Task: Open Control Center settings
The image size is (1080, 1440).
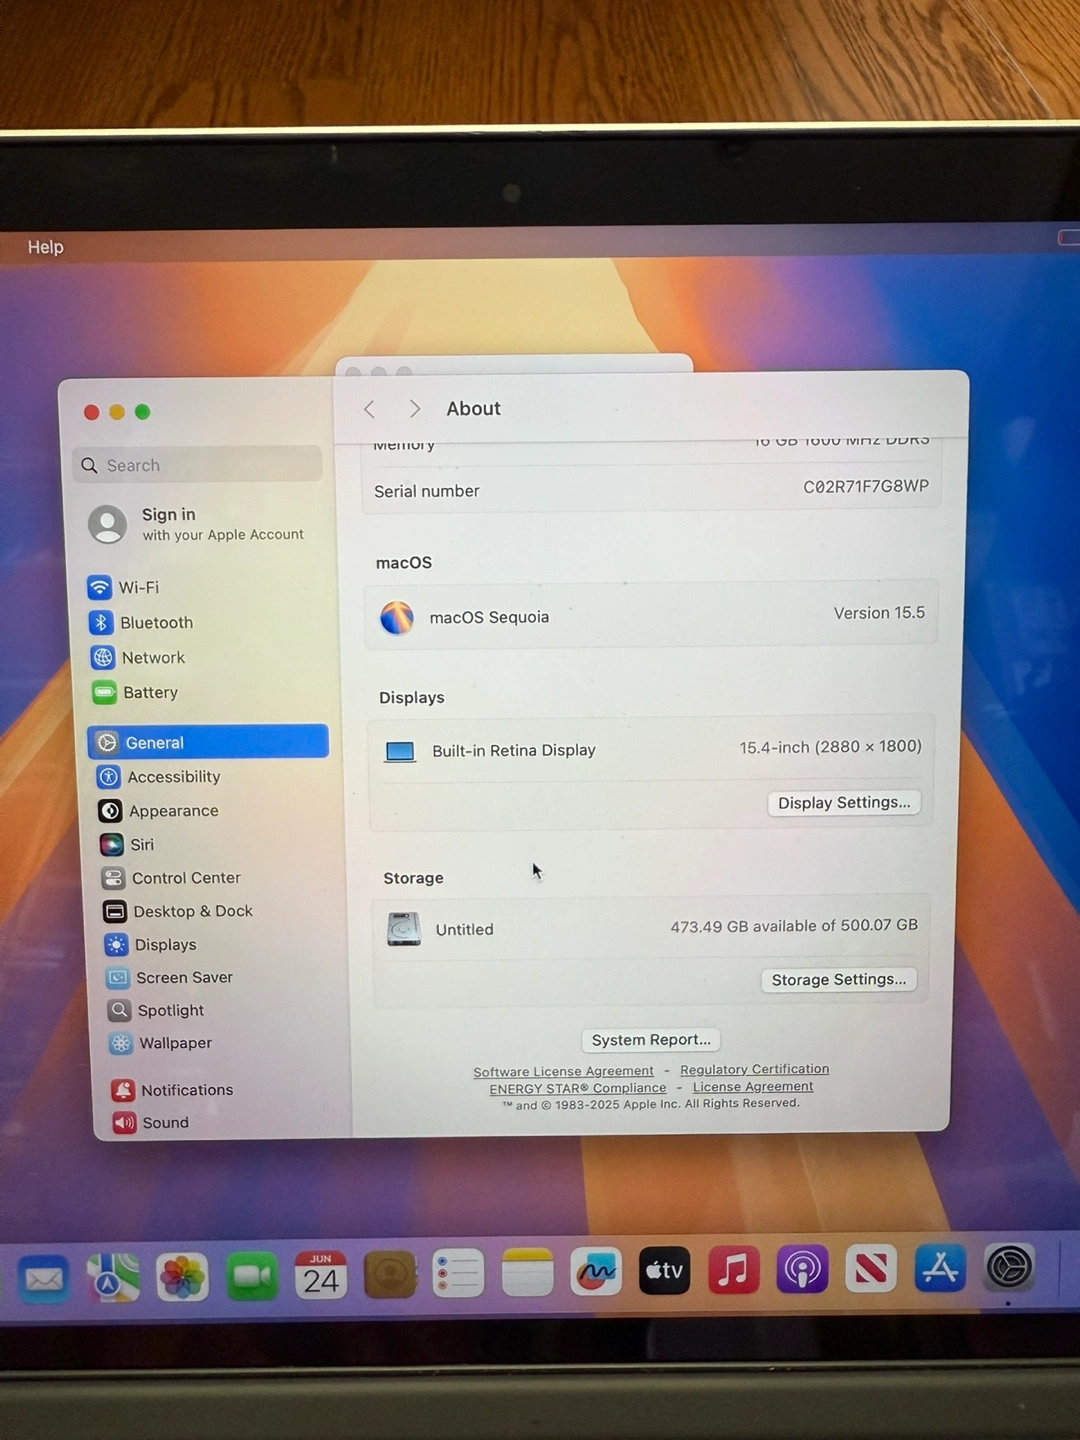Action: tap(172, 878)
